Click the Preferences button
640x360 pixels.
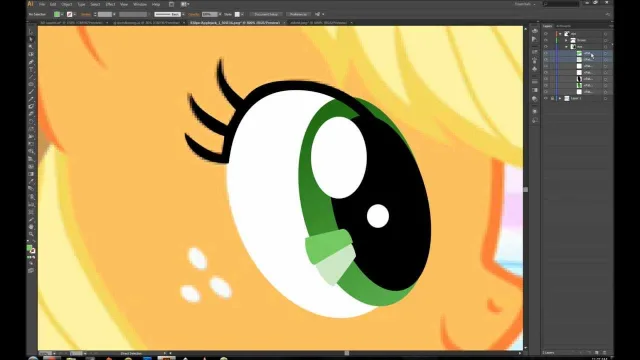pyautogui.click(x=298, y=14)
